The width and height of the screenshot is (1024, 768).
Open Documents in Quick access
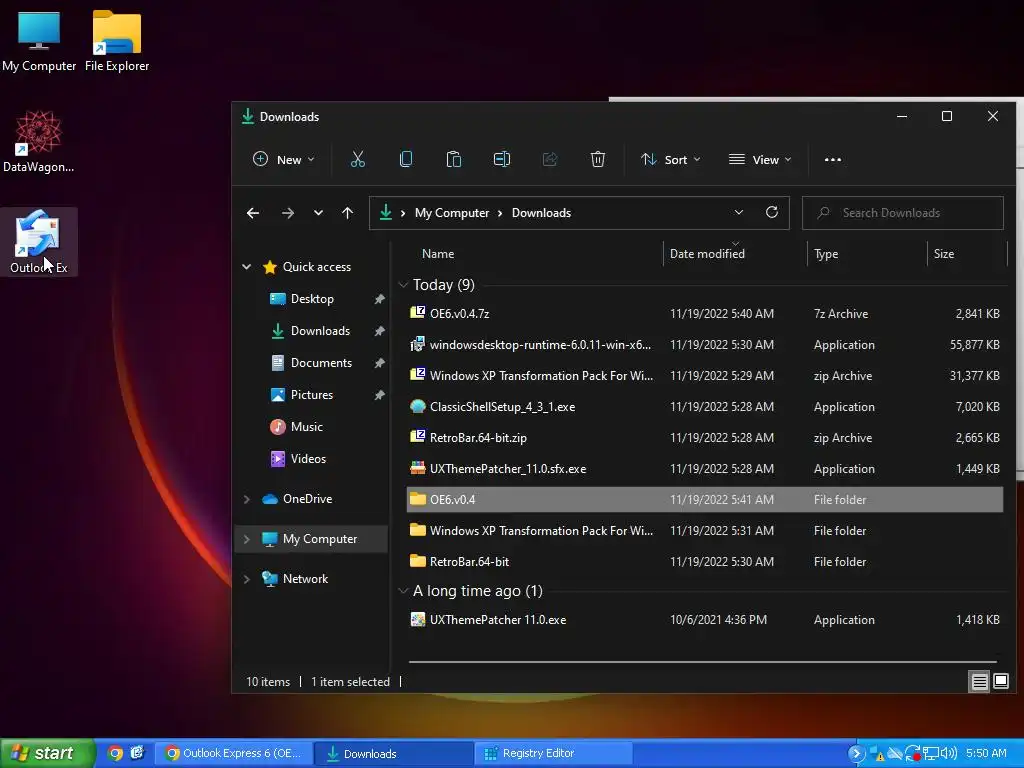(x=321, y=362)
